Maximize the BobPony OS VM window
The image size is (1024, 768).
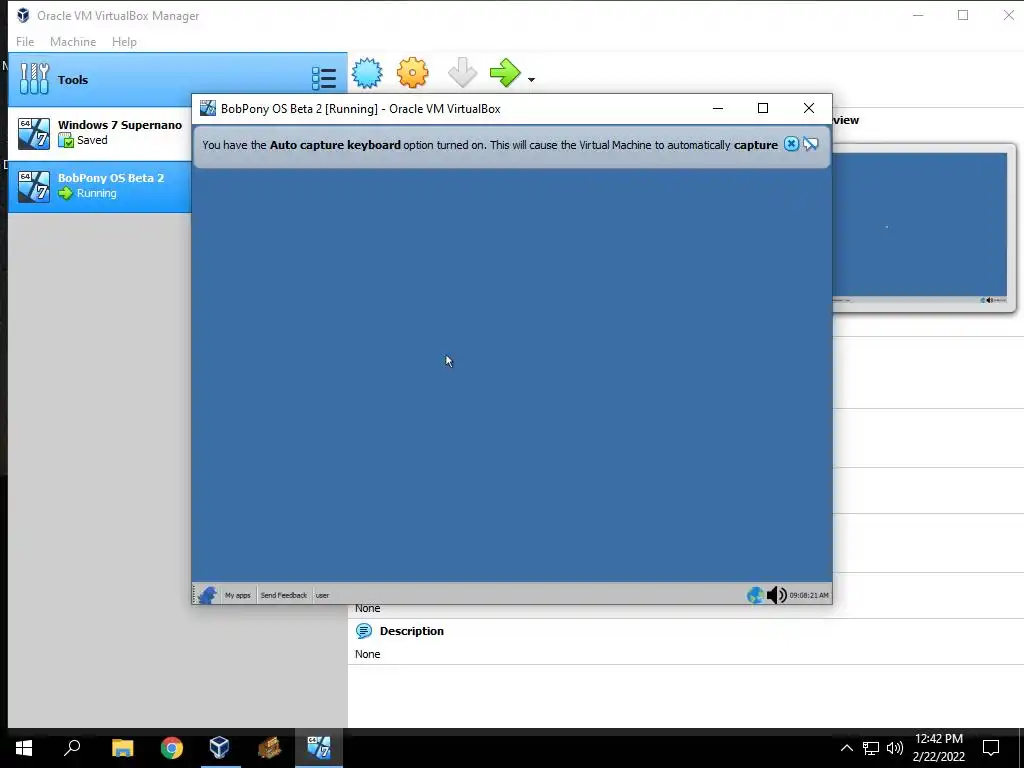(x=763, y=108)
